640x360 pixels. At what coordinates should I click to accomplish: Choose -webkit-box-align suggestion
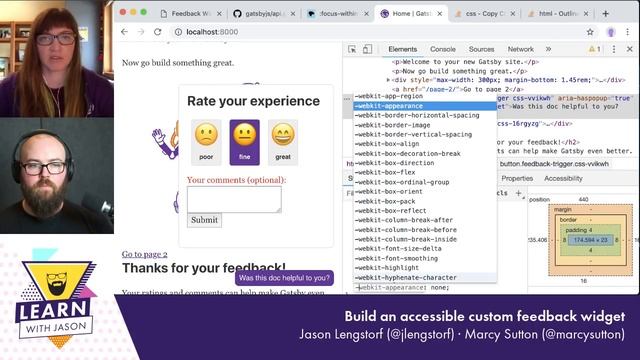425,144
